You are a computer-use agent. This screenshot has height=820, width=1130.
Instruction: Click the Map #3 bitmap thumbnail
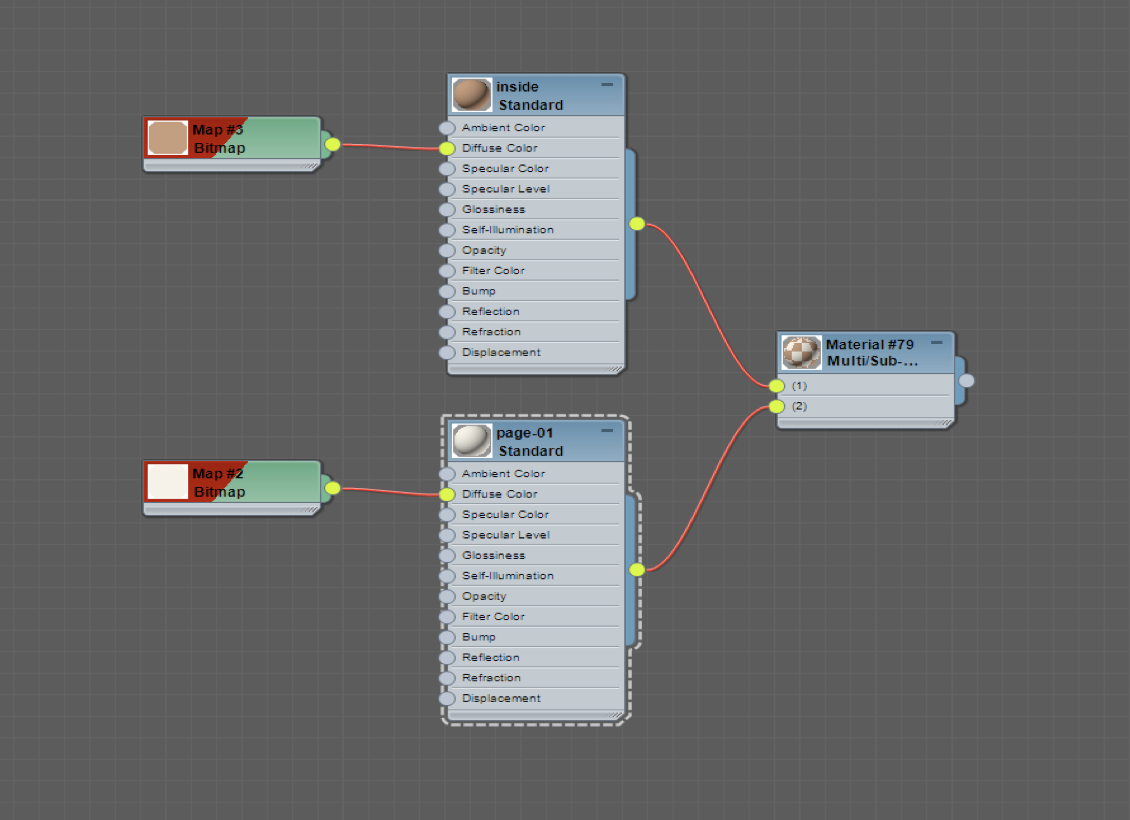click(x=168, y=138)
